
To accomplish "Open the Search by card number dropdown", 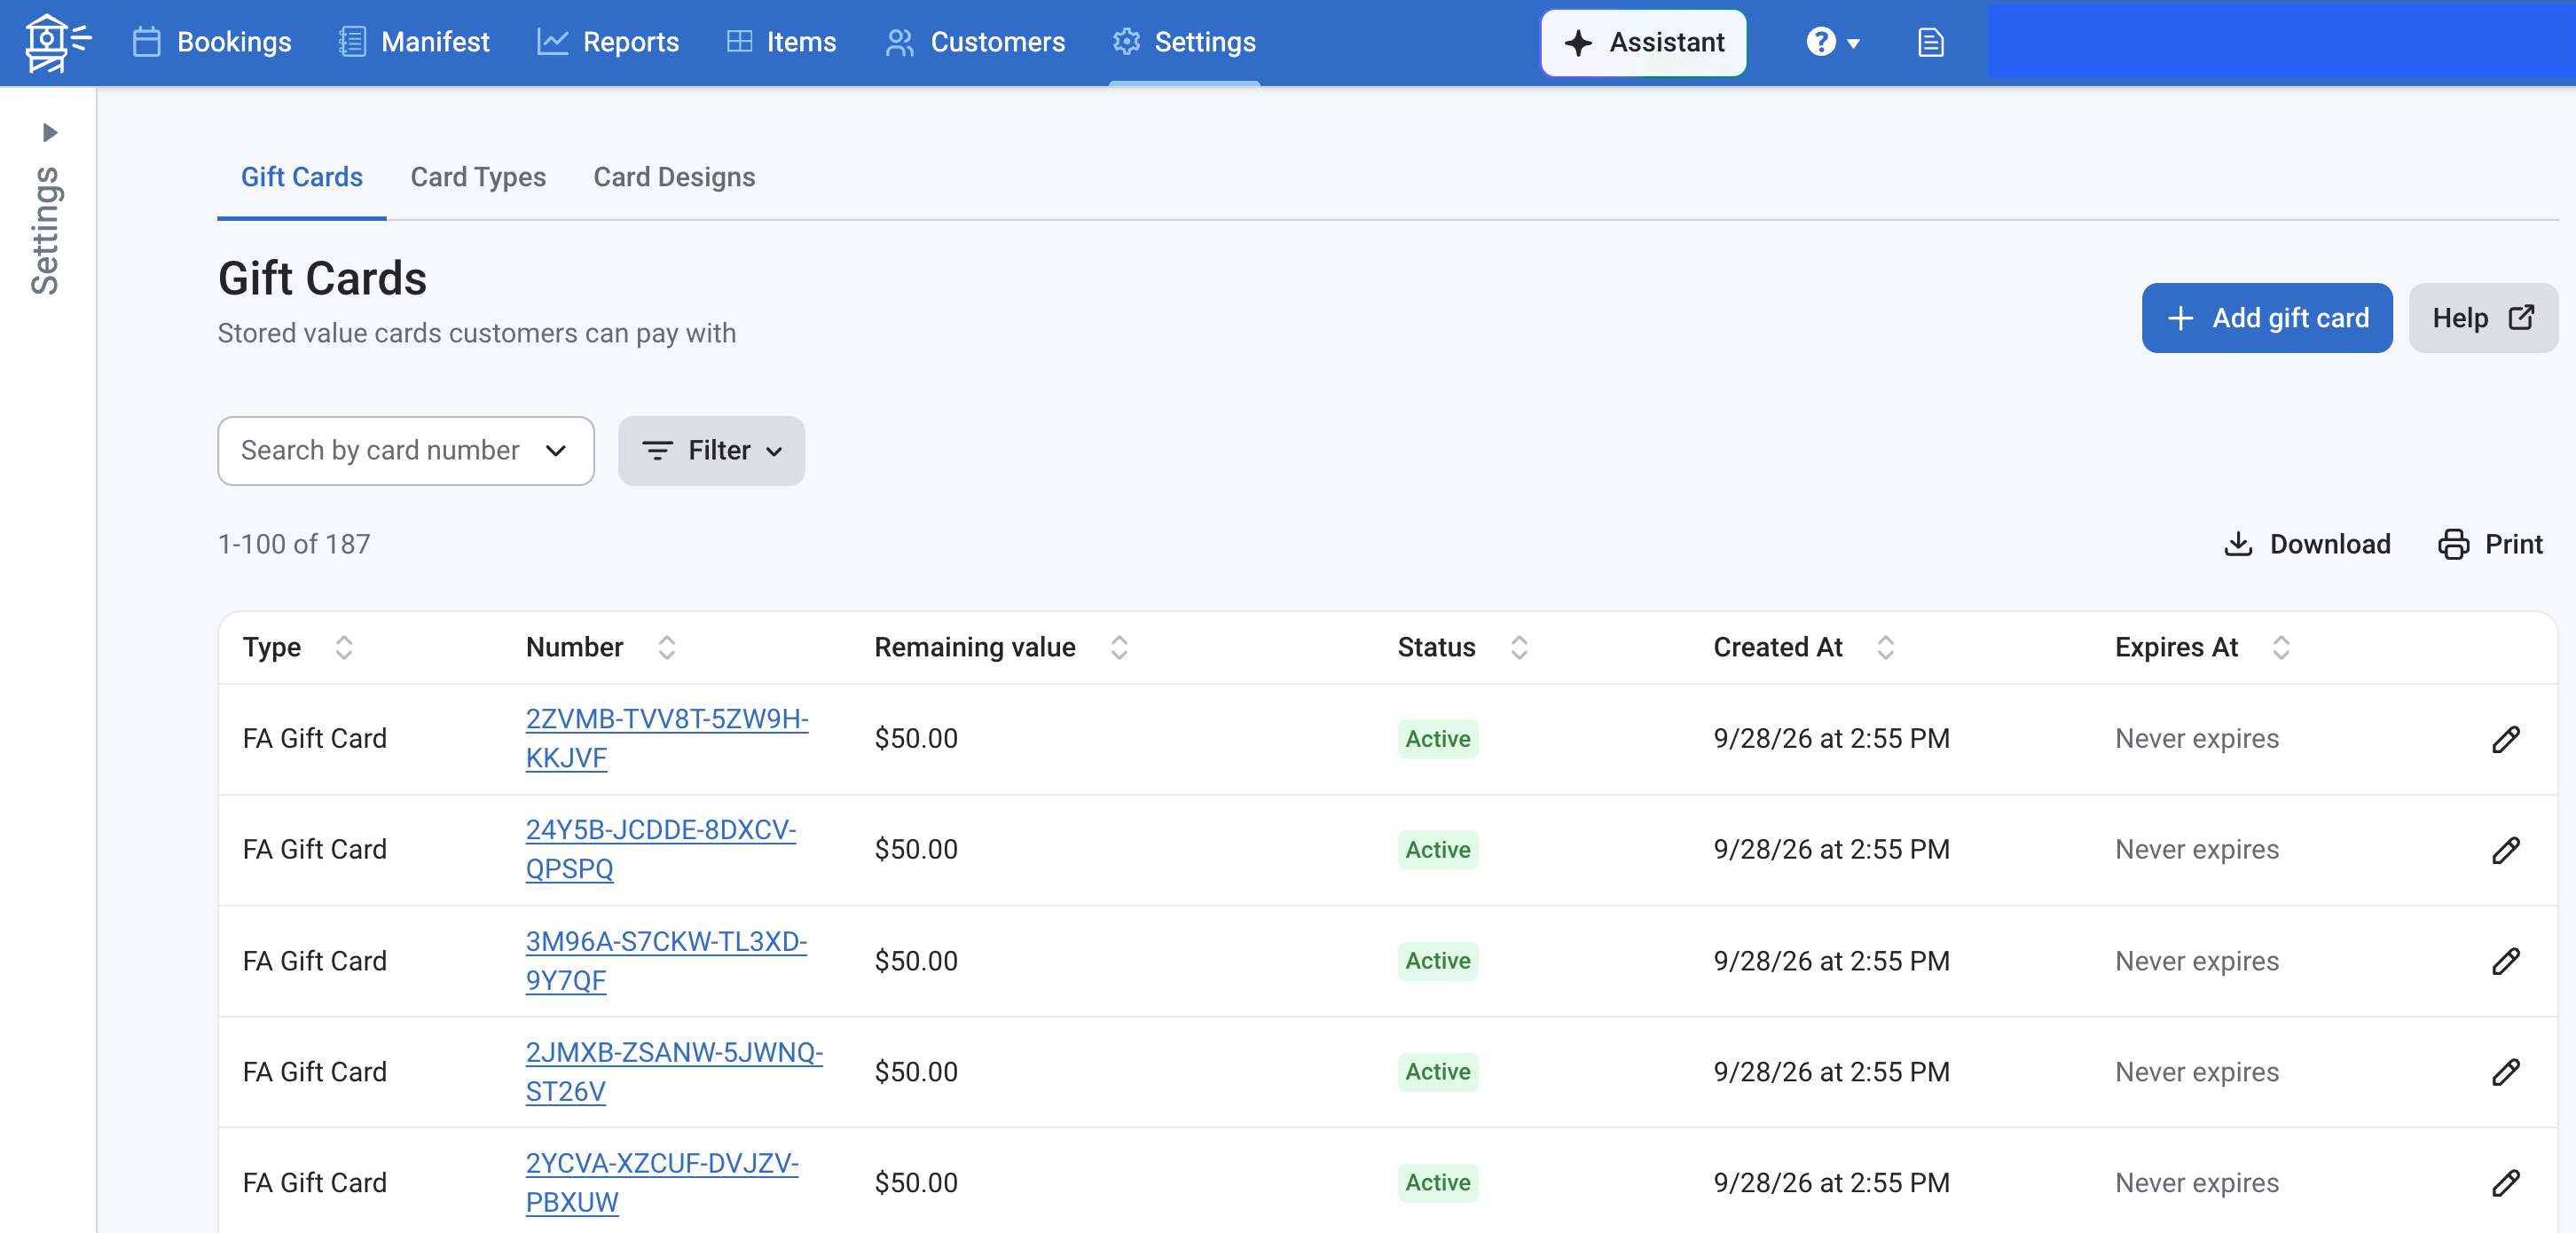I will 406,451.
